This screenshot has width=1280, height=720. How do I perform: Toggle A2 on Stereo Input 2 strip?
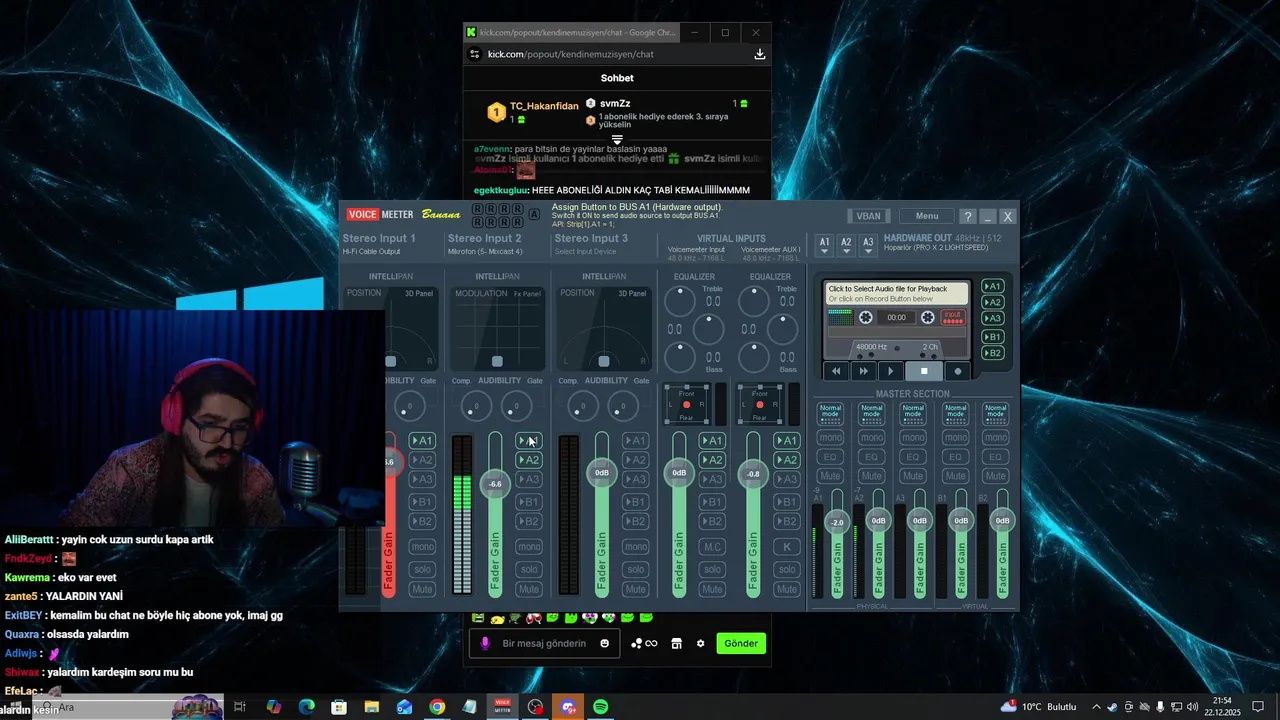pos(529,460)
